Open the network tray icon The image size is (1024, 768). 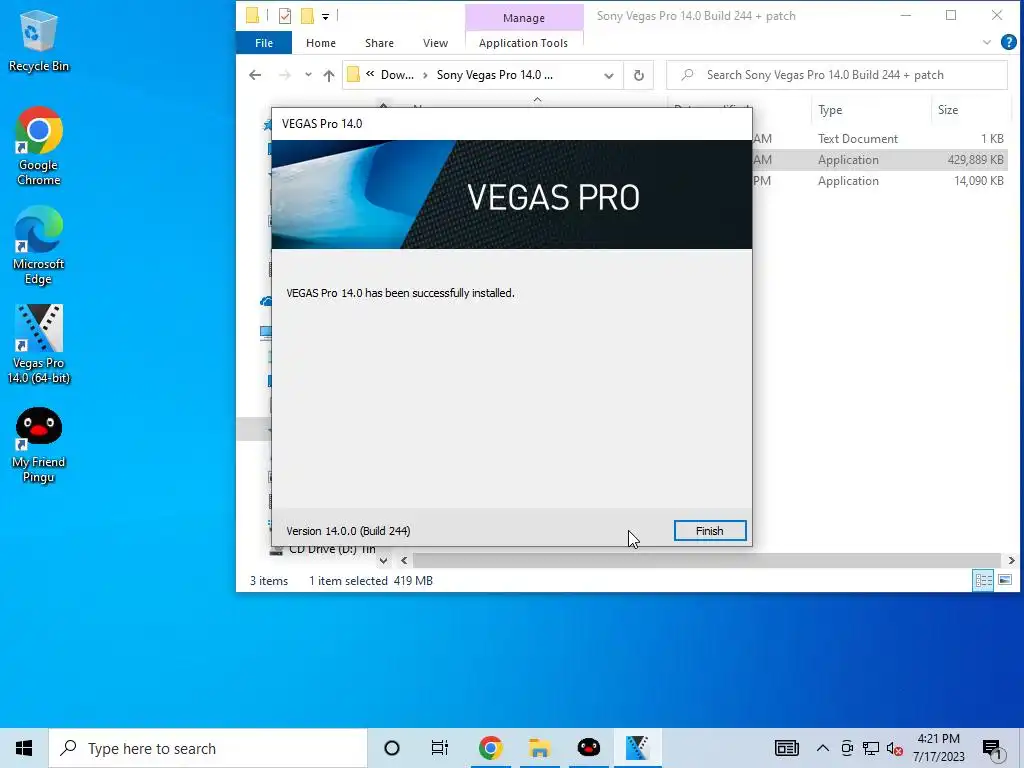click(871, 748)
